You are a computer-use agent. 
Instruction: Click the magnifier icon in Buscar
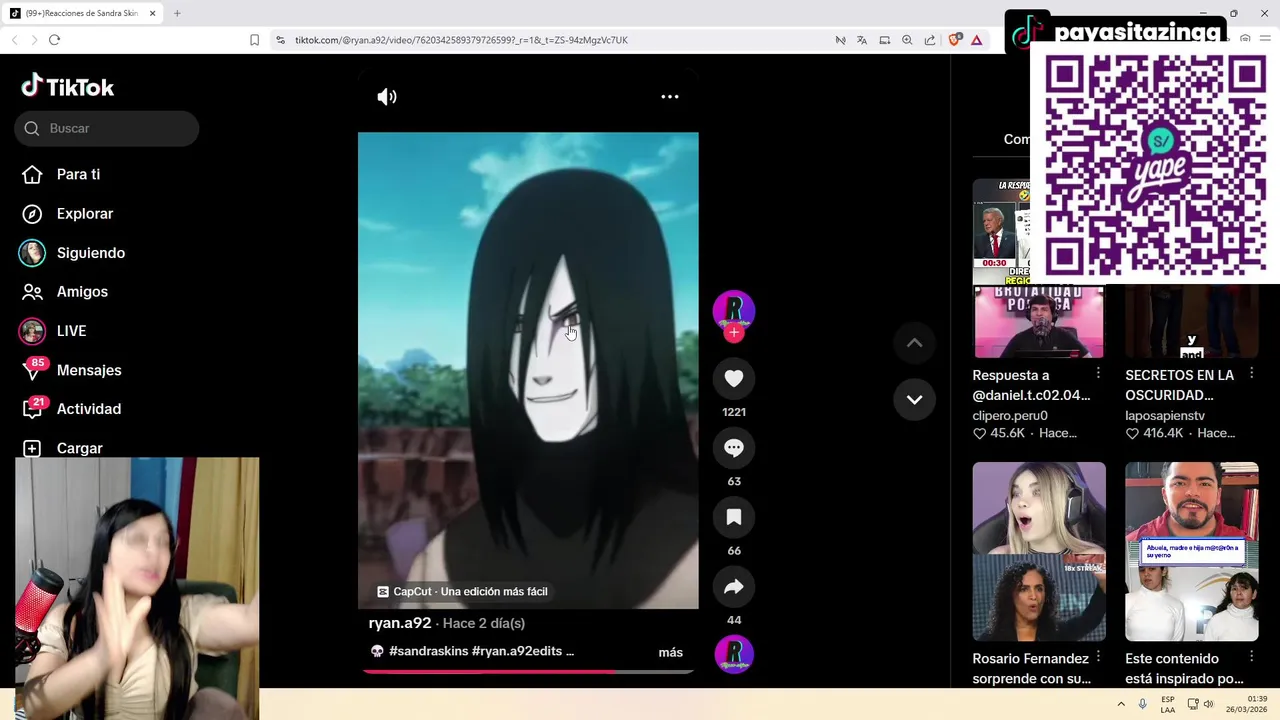coord(32,128)
